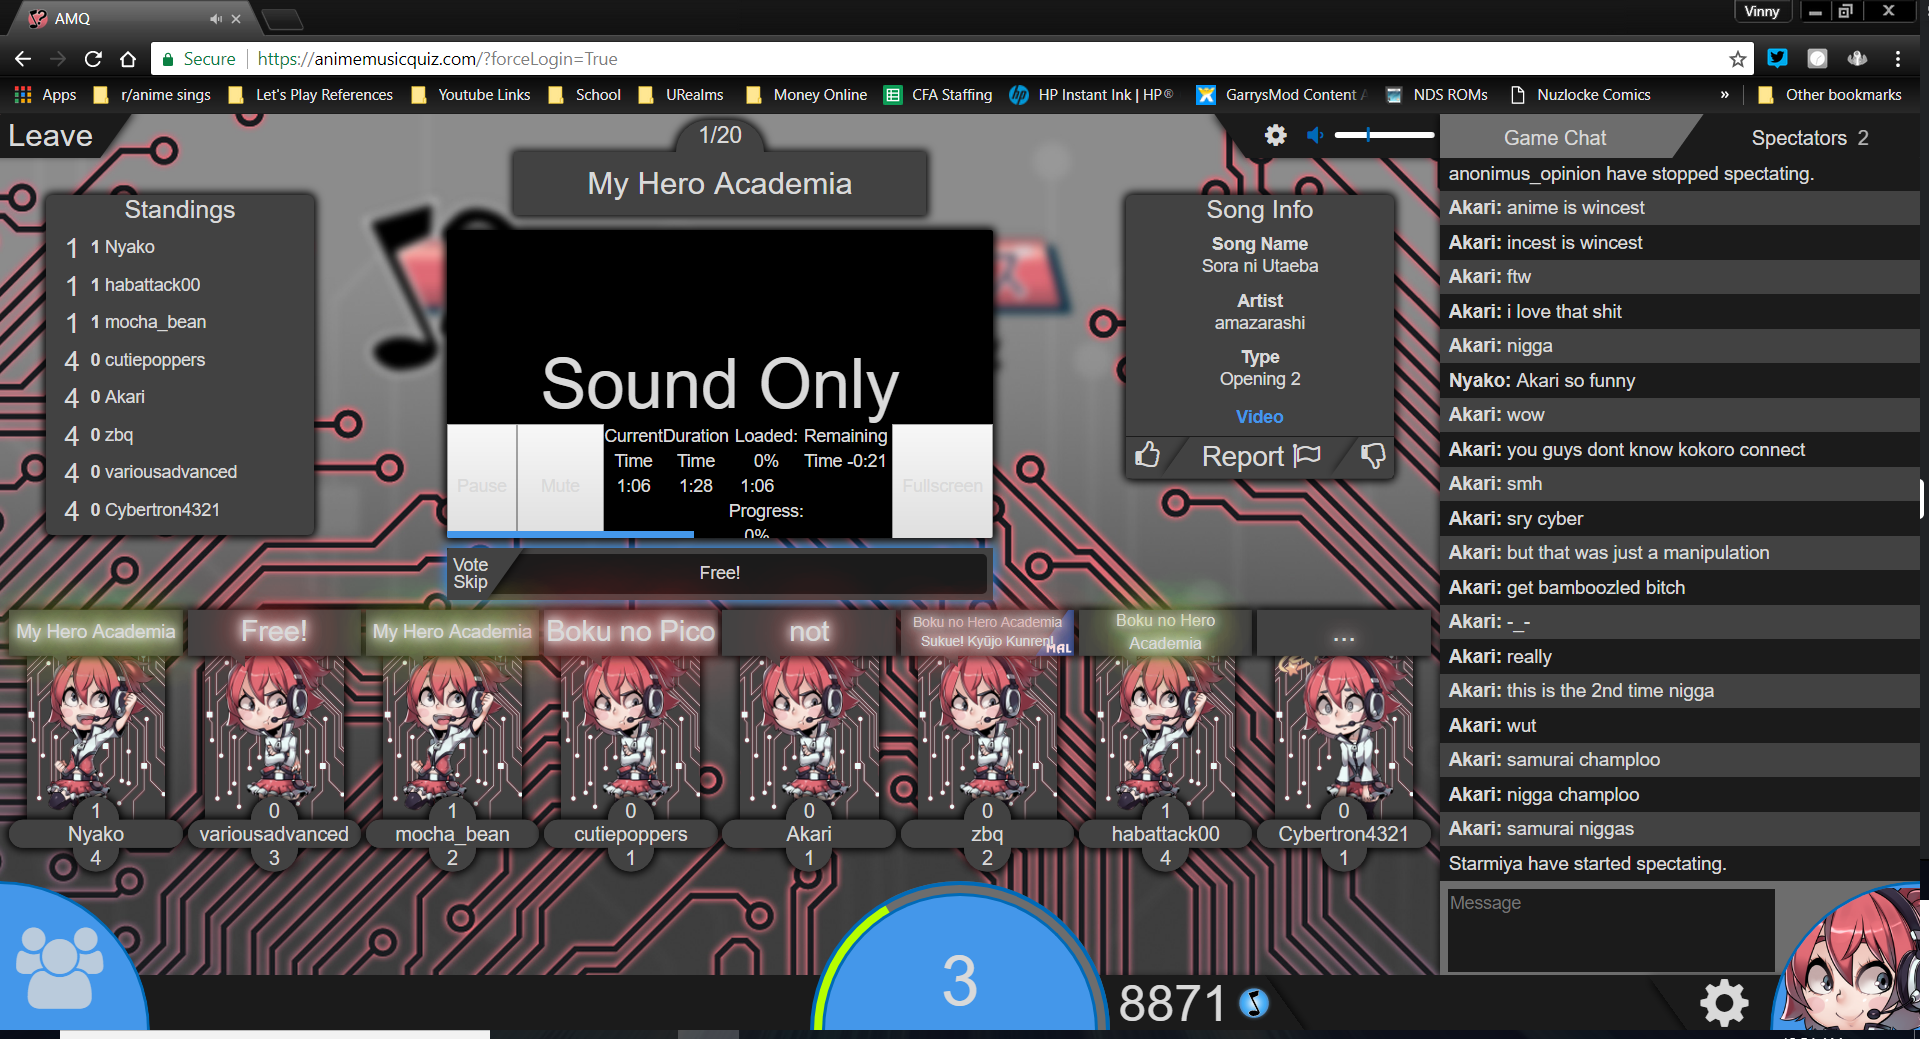The image size is (1929, 1039).
Task: Open the CFA Staffing bookmark
Action: tap(938, 95)
